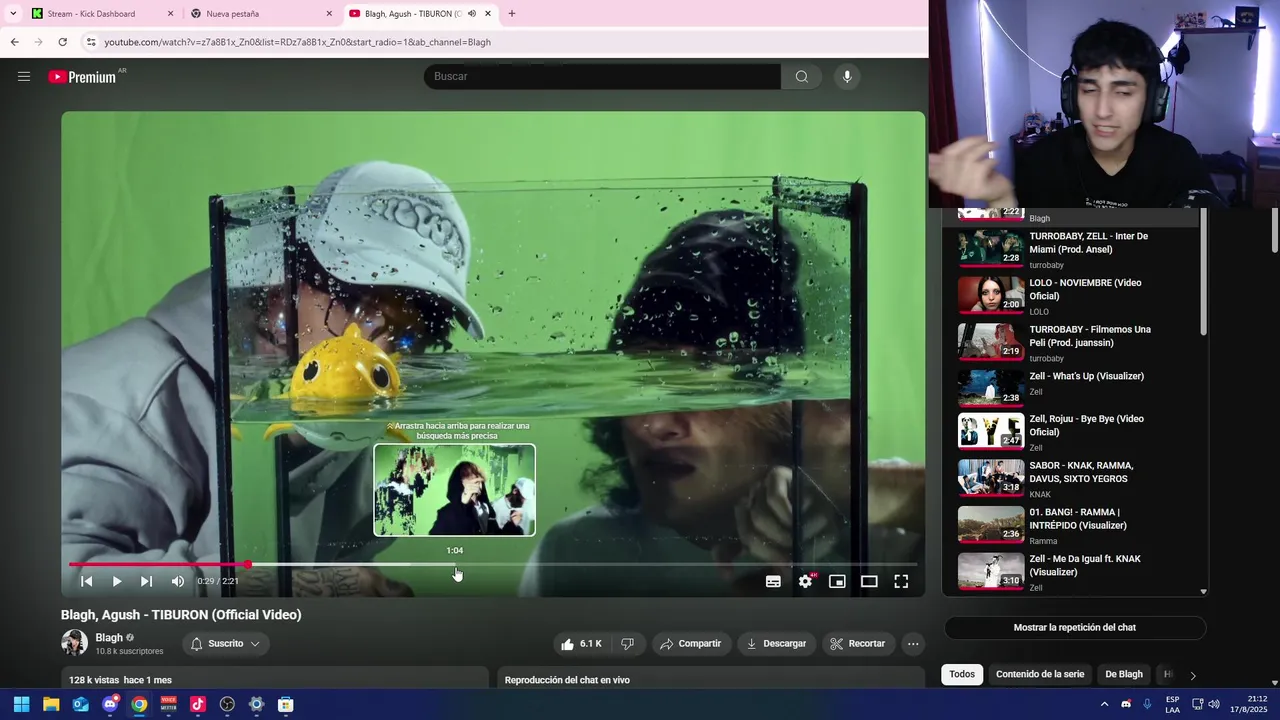
Task: Focus the Buscar search field
Action: coord(602,76)
